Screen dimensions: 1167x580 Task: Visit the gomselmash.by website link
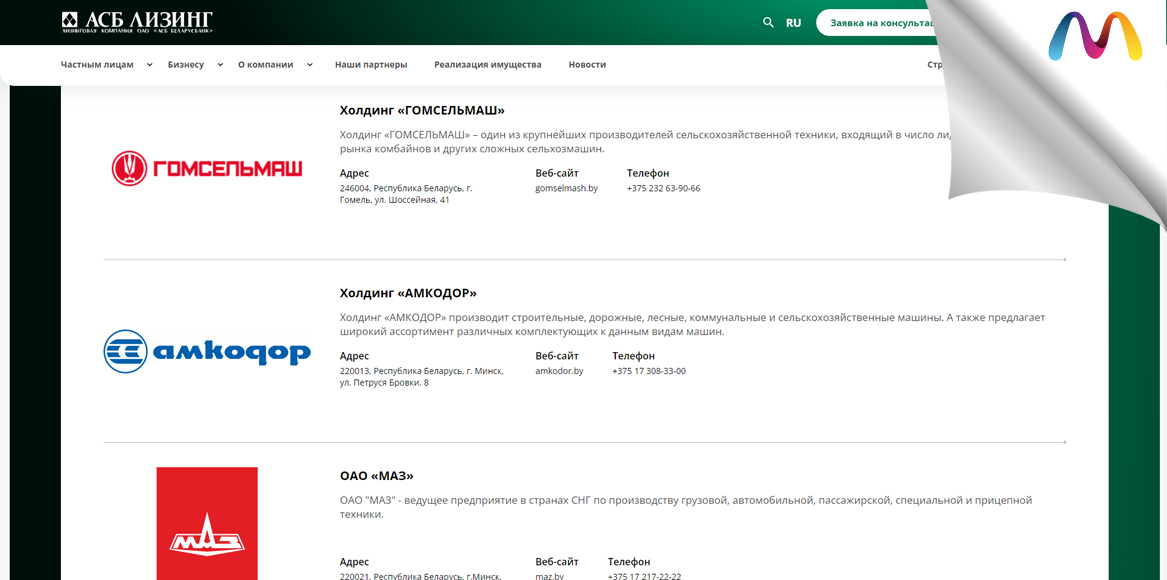(x=566, y=188)
